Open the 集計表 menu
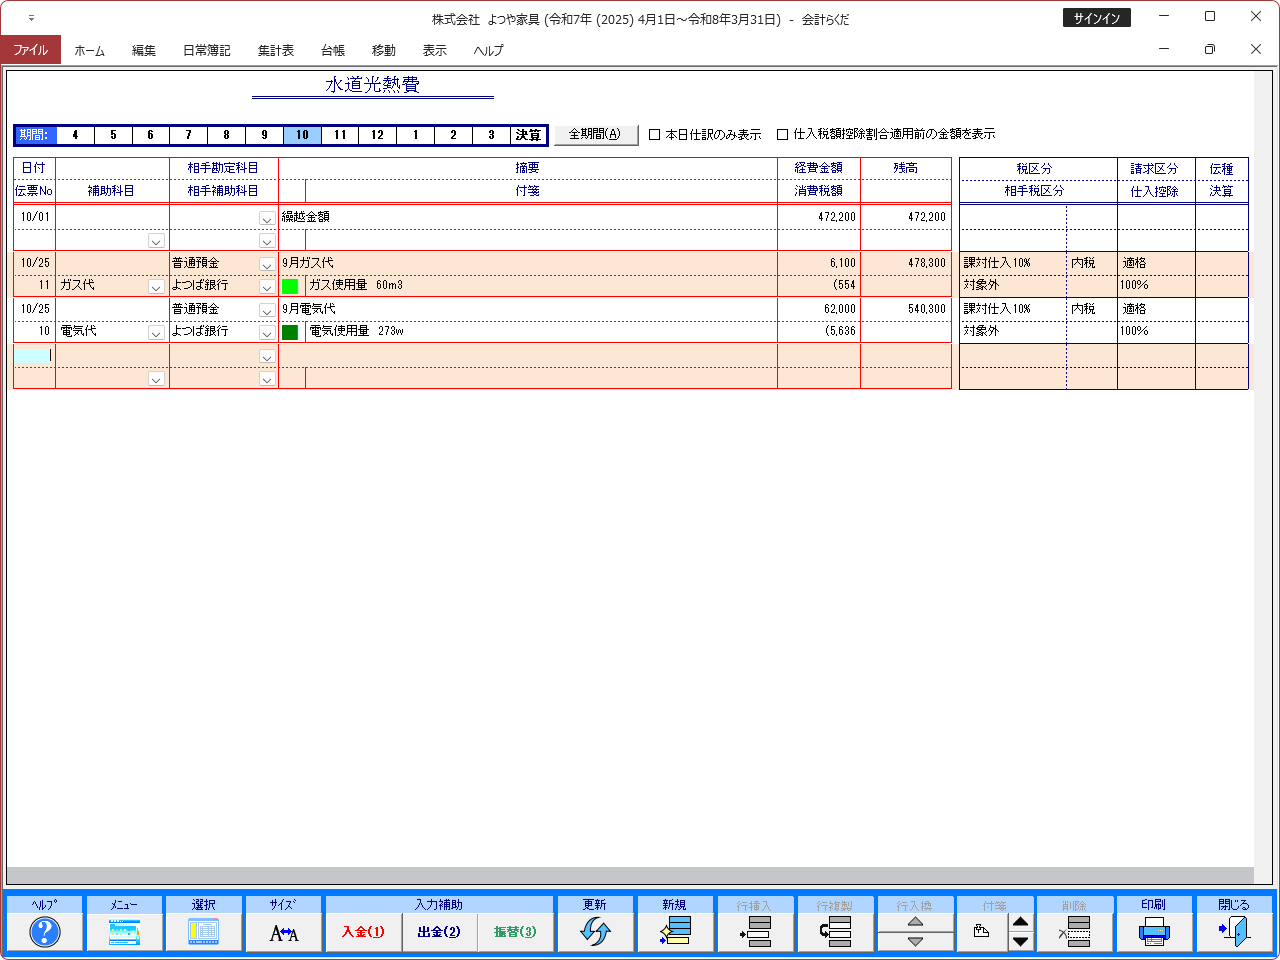 [x=275, y=50]
